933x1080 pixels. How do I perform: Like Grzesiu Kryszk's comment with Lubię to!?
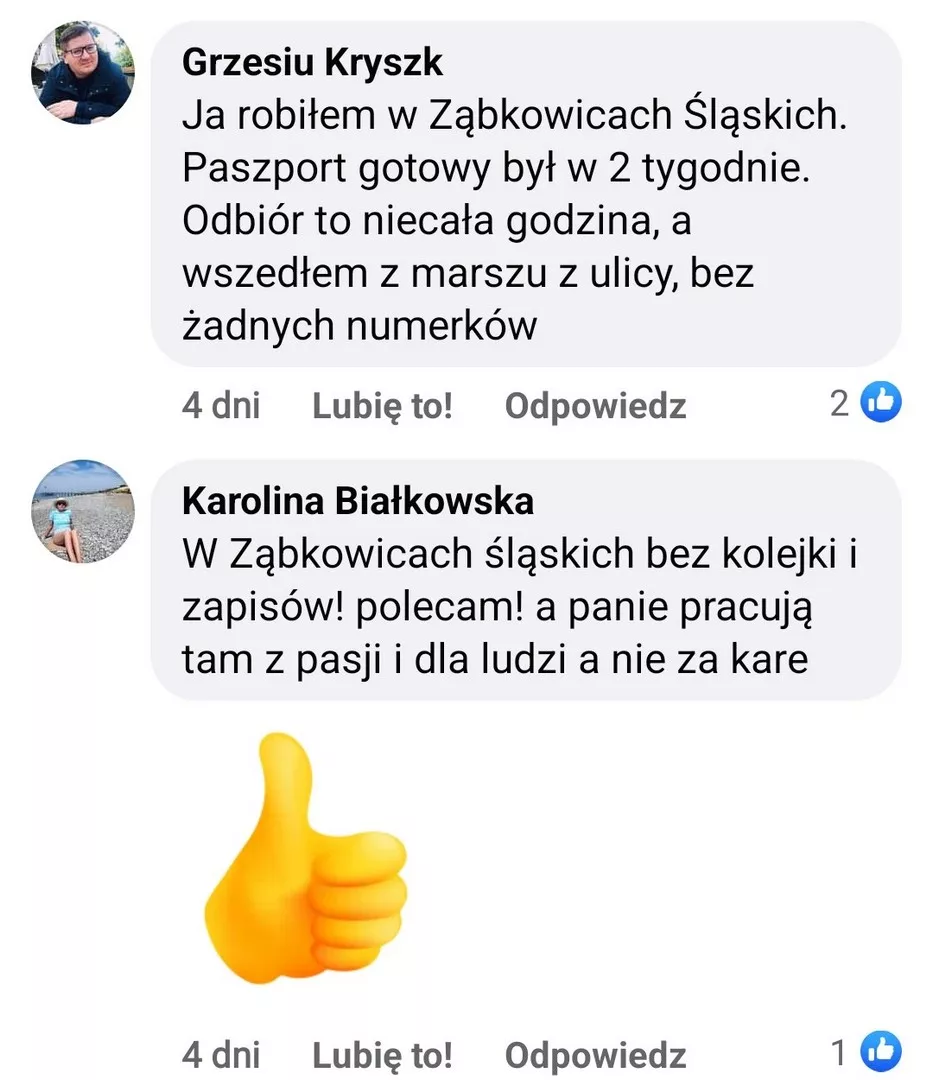382,406
